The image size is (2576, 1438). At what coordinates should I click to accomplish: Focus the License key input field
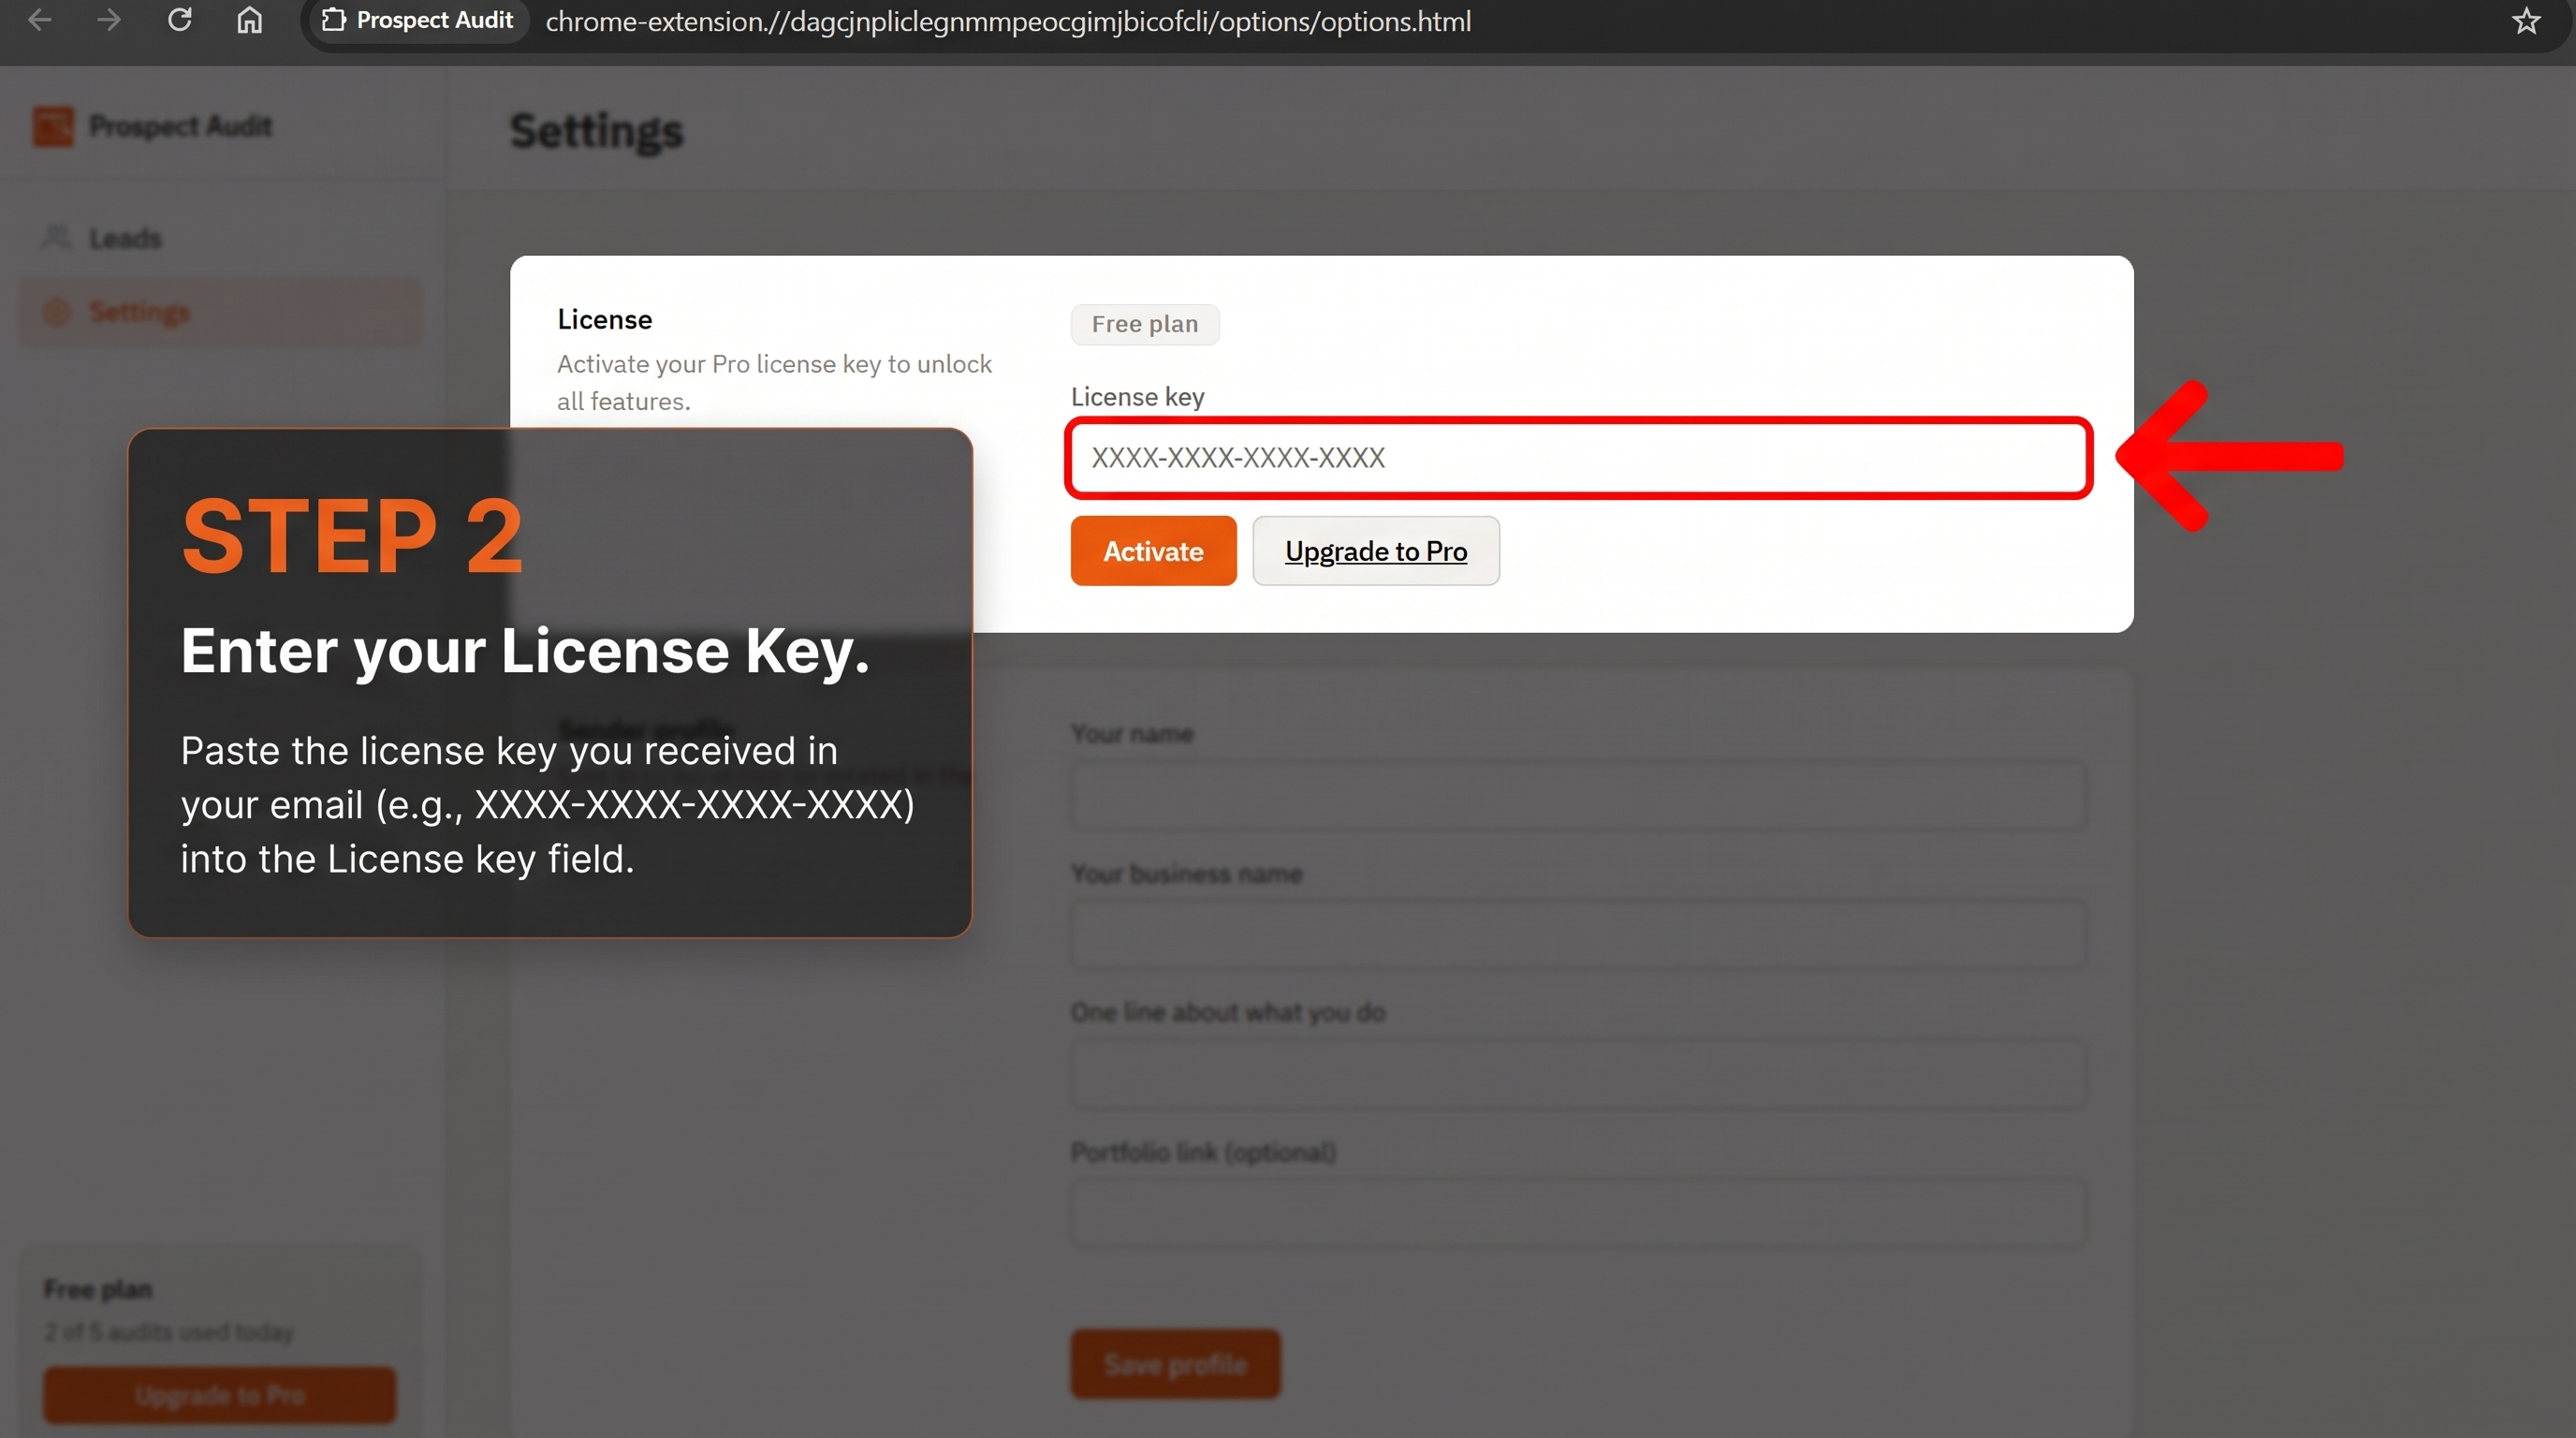(1579, 458)
